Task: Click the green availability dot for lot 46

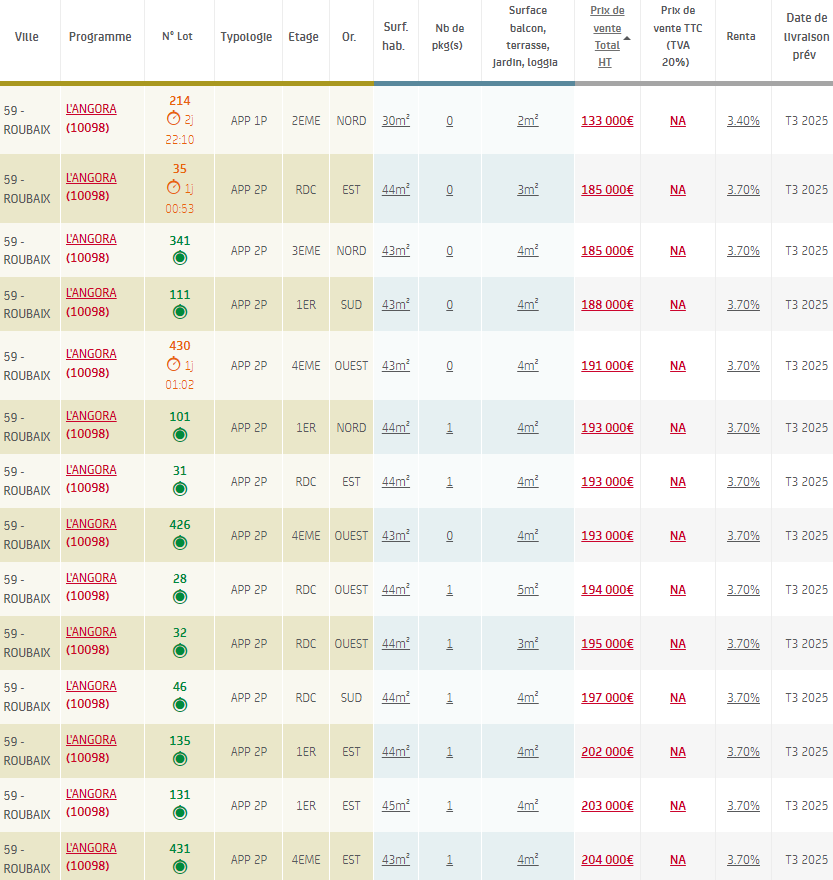Action: [180, 705]
